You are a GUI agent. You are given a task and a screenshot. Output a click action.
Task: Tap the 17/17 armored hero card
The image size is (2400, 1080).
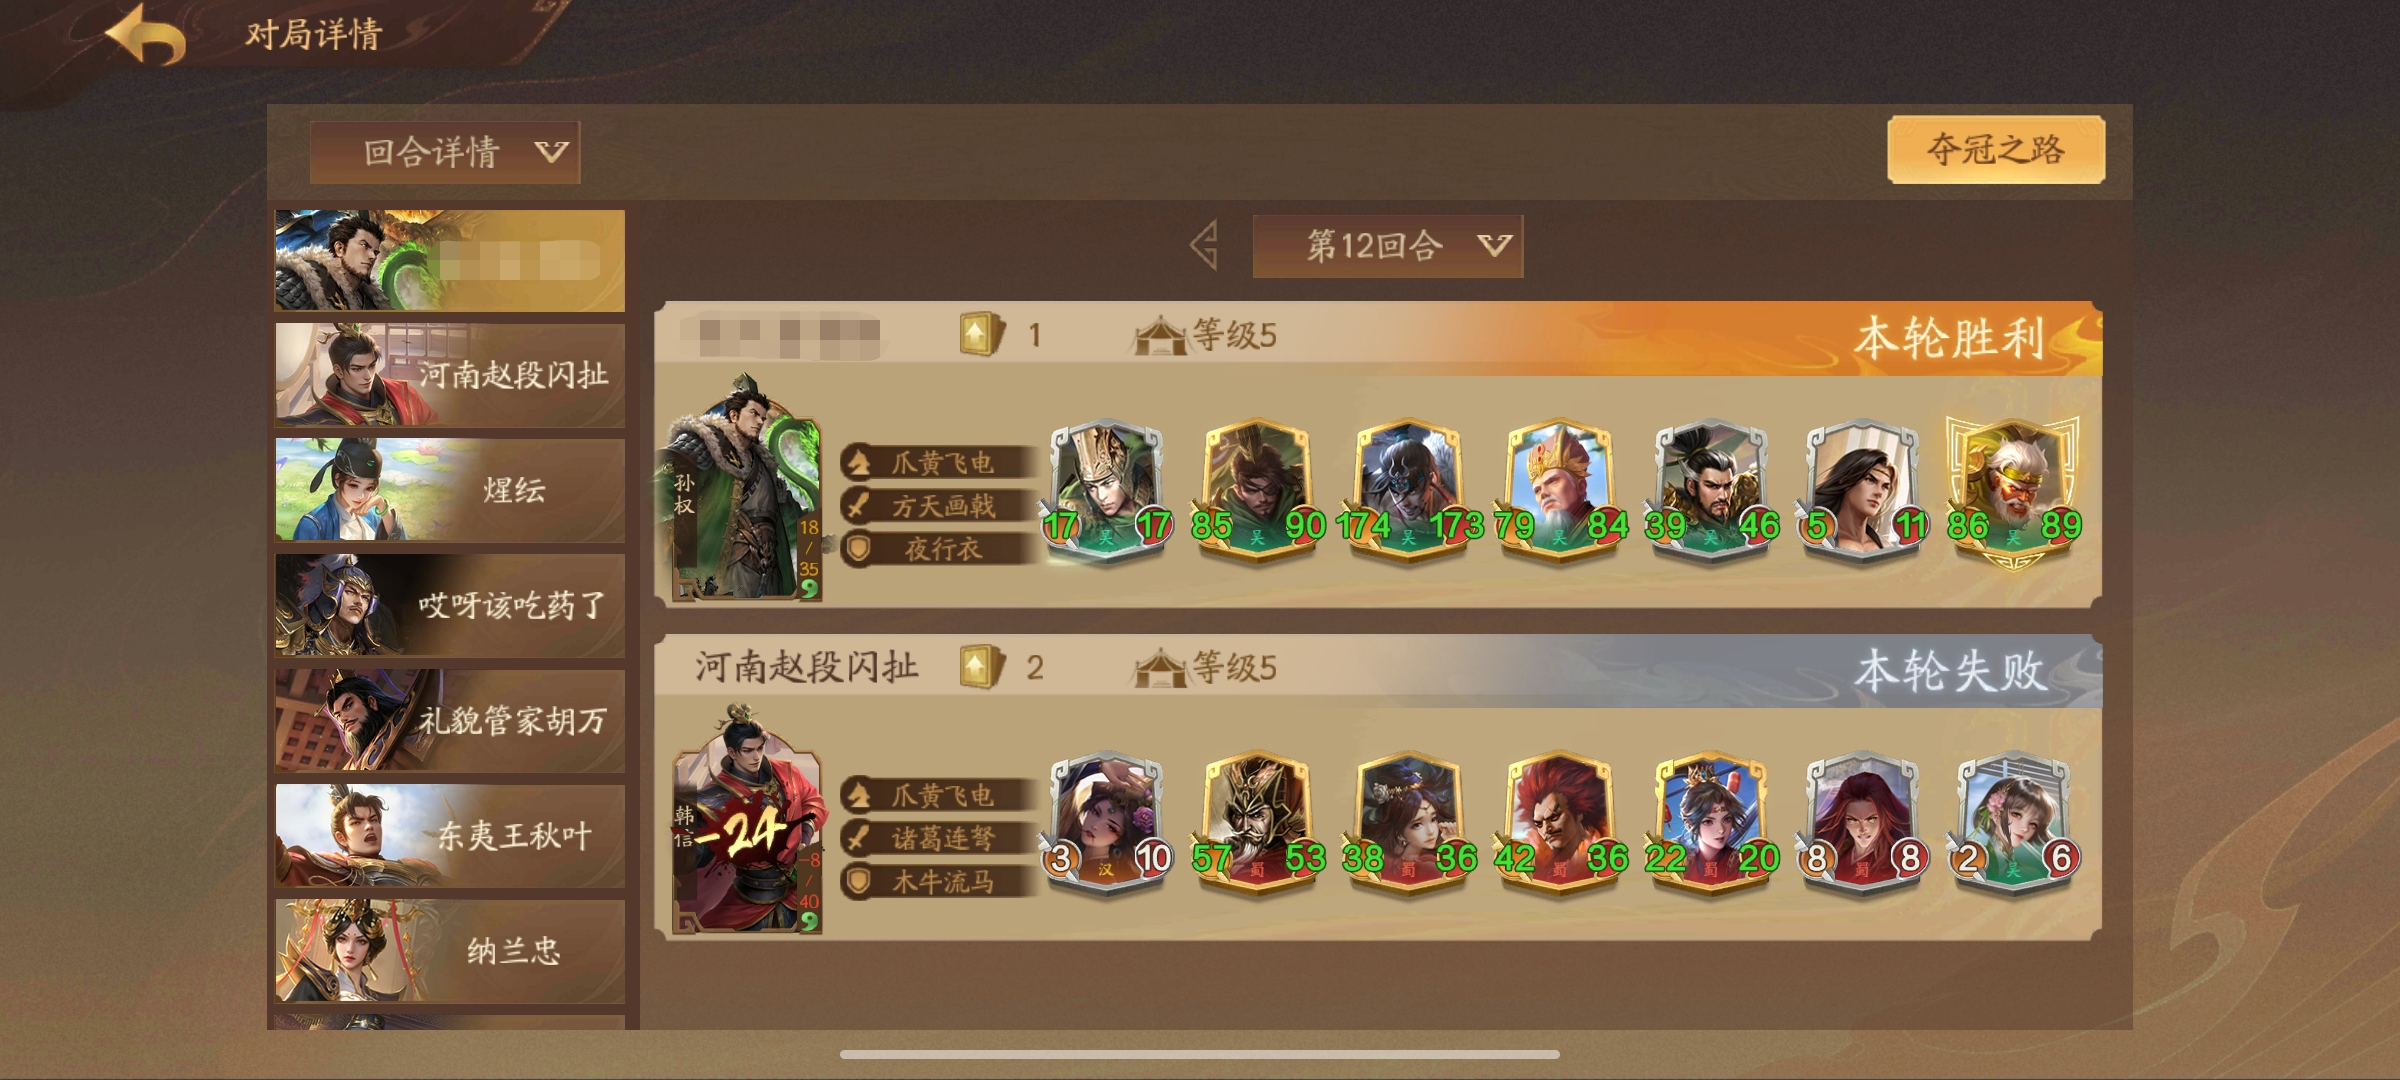(x=1106, y=491)
